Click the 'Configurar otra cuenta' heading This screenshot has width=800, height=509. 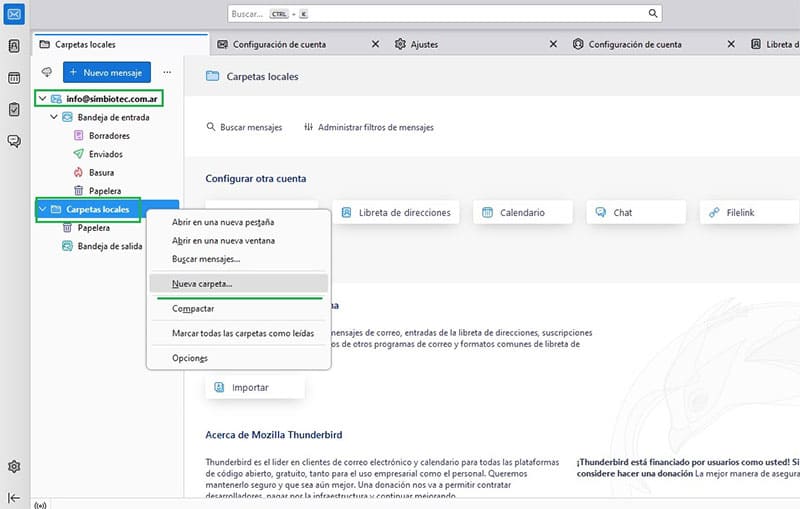256,179
